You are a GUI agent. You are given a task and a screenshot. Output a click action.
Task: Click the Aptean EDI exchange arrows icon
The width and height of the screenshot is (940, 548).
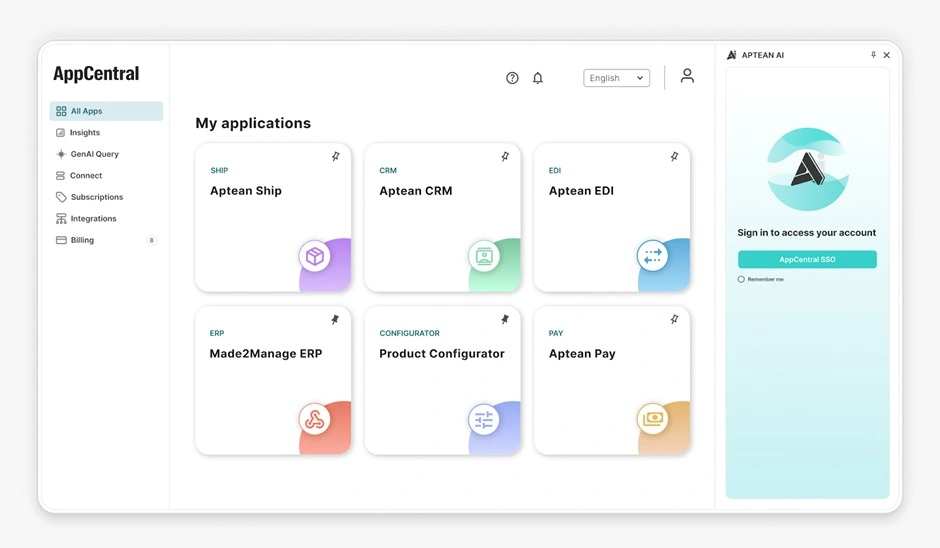(x=653, y=257)
